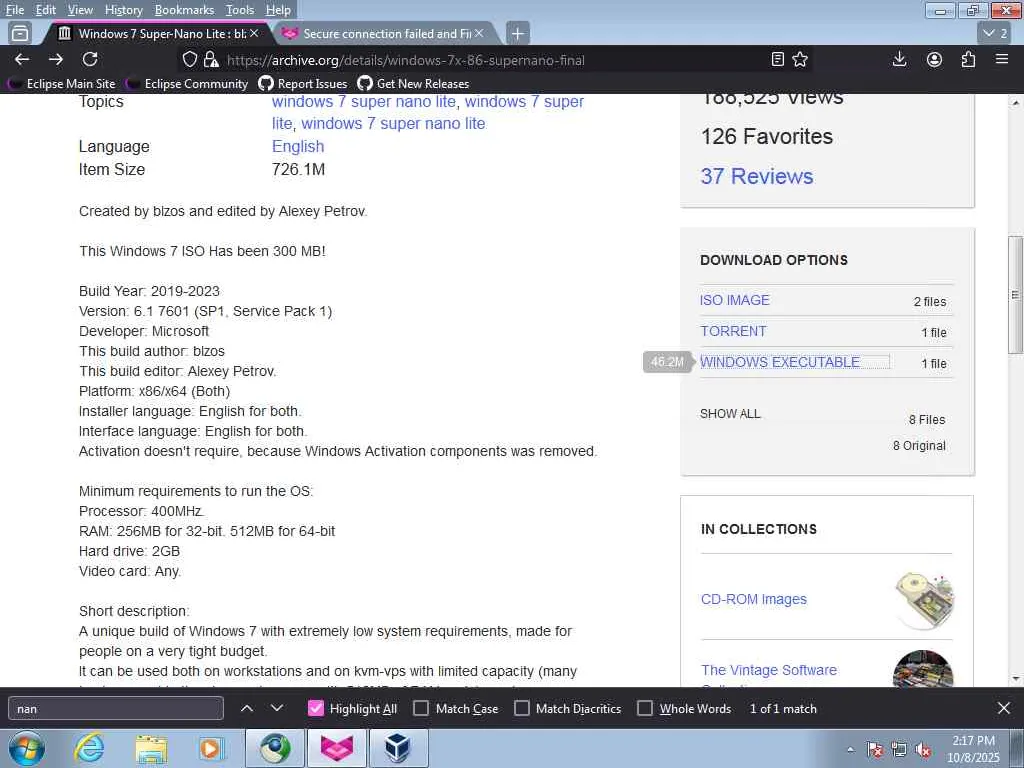1024x768 pixels.
Task: Open the History menu
Action: [x=123, y=10]
